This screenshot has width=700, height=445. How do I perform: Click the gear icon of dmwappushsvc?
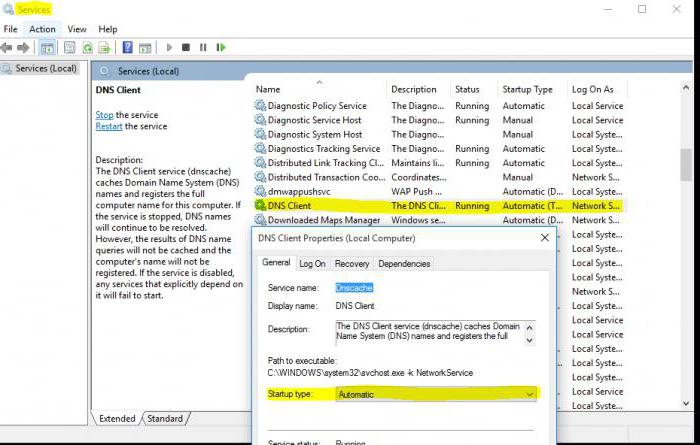260,191
